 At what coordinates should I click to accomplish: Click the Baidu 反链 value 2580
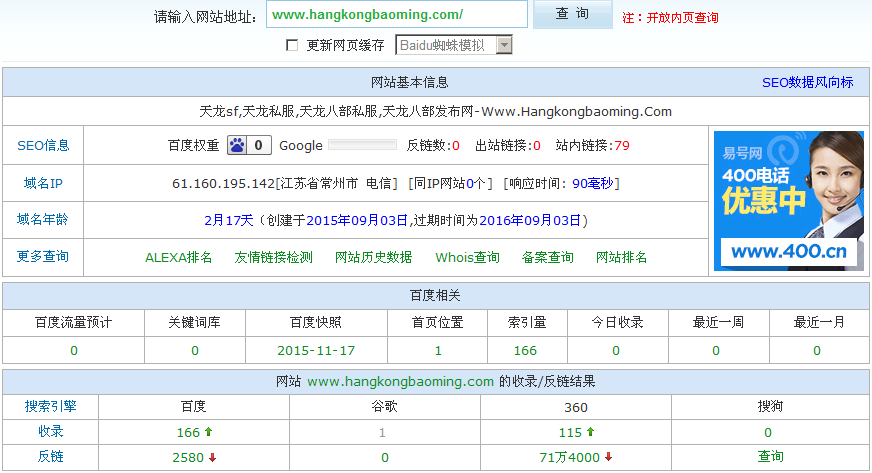tap(188, 457)
